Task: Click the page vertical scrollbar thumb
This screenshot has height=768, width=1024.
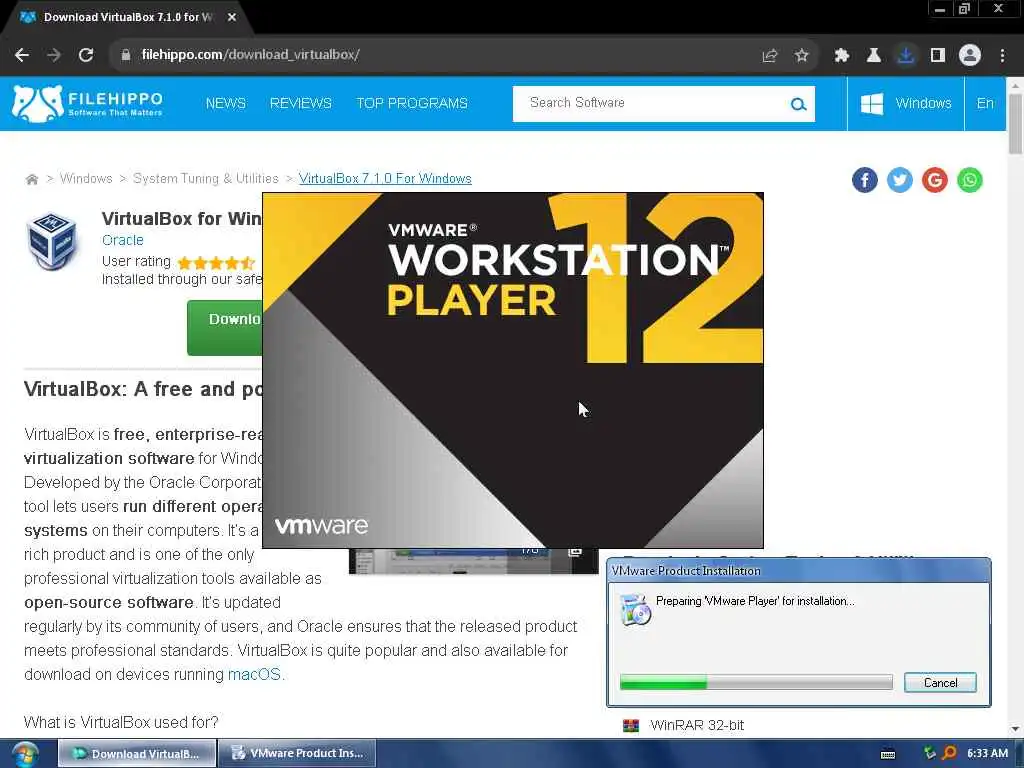Action: point(1015,124)
